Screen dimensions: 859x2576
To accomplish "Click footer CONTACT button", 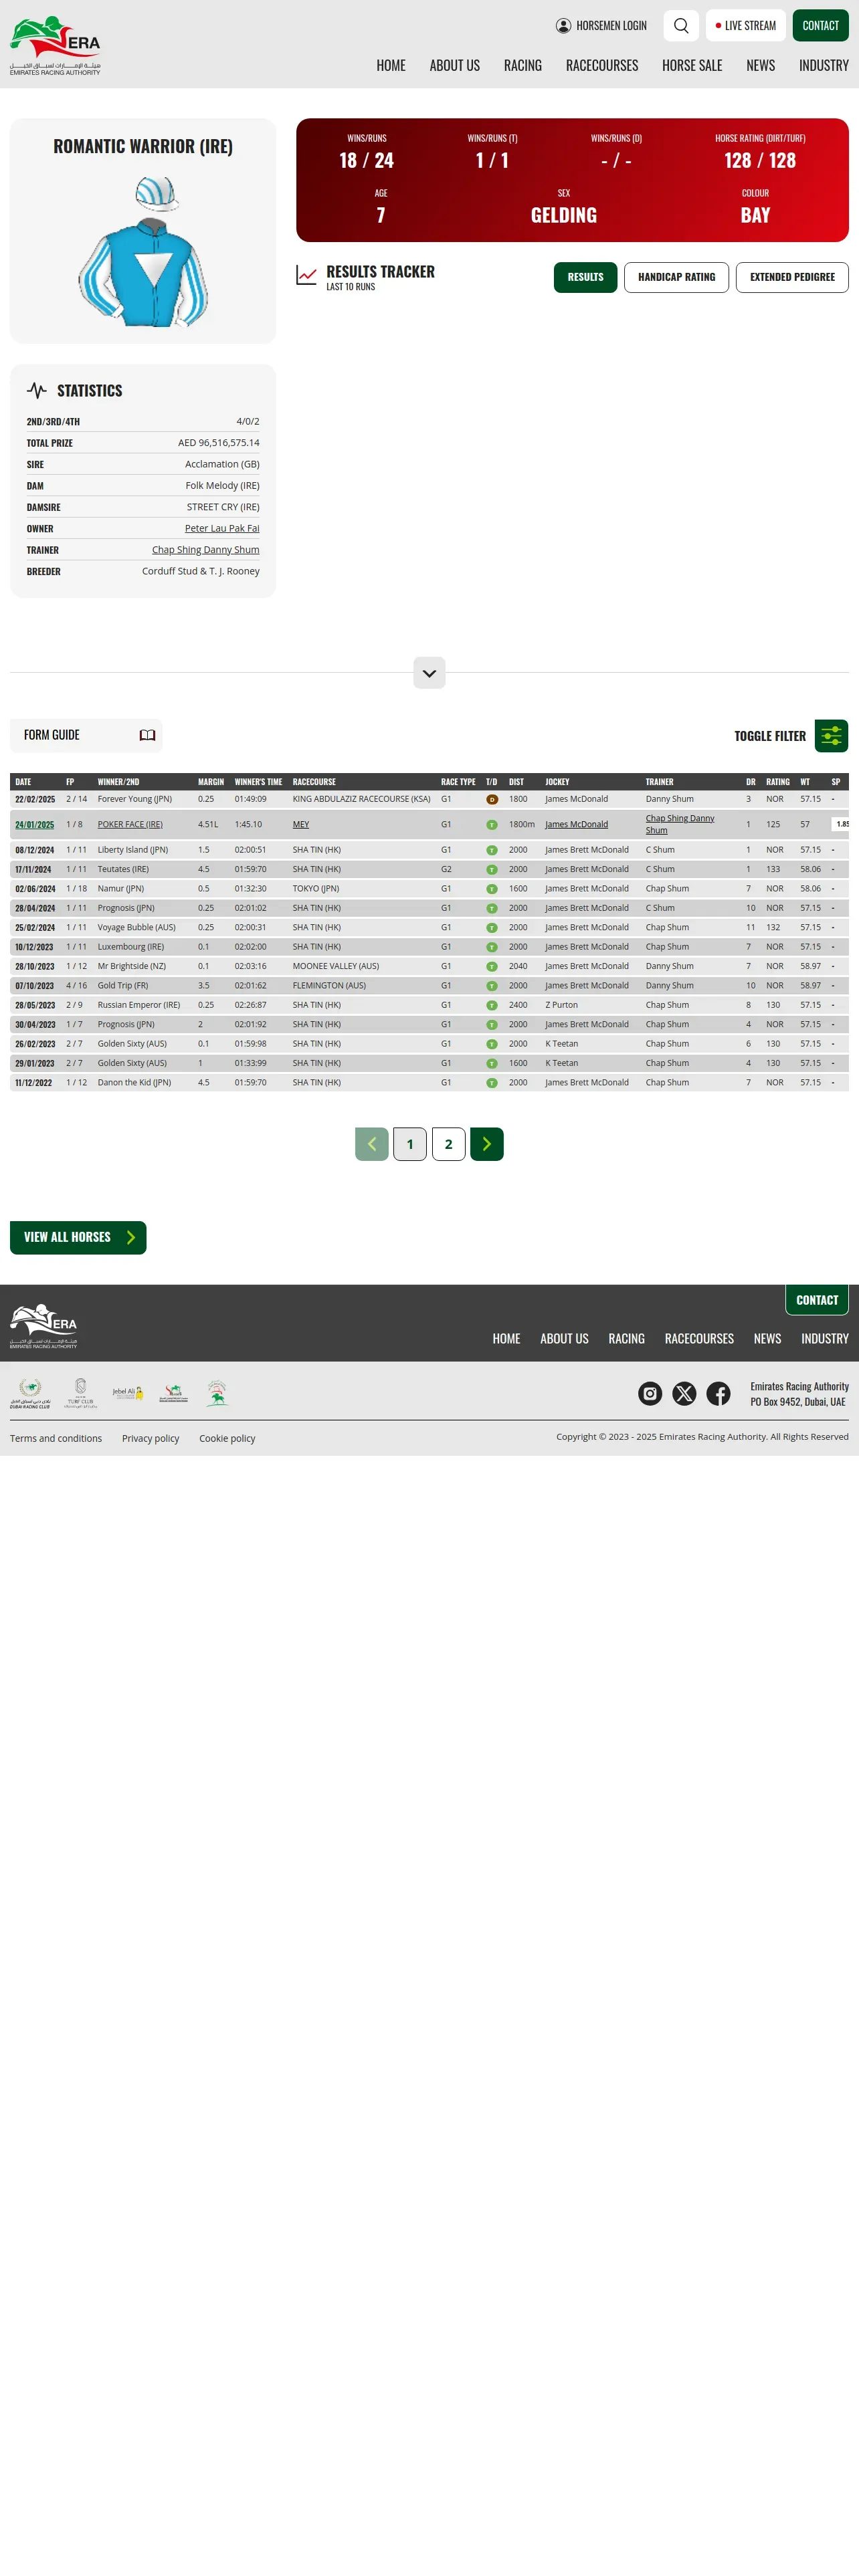I will click(817, 1300).
